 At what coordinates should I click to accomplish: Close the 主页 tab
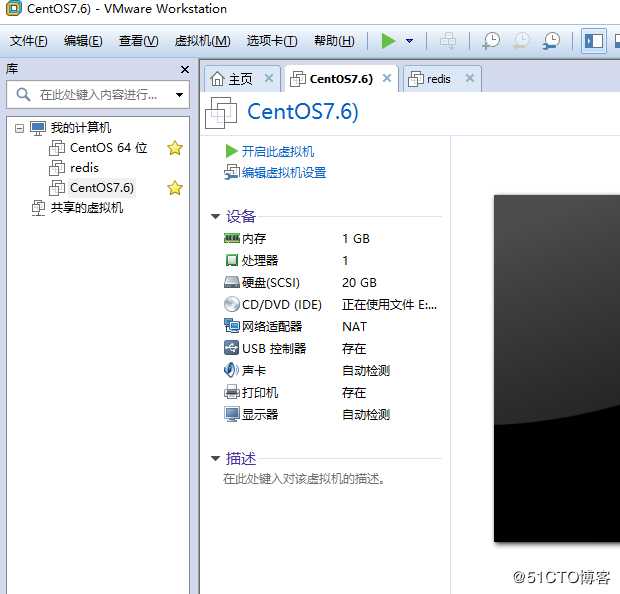pyautogui.click(x=269, y=78)
